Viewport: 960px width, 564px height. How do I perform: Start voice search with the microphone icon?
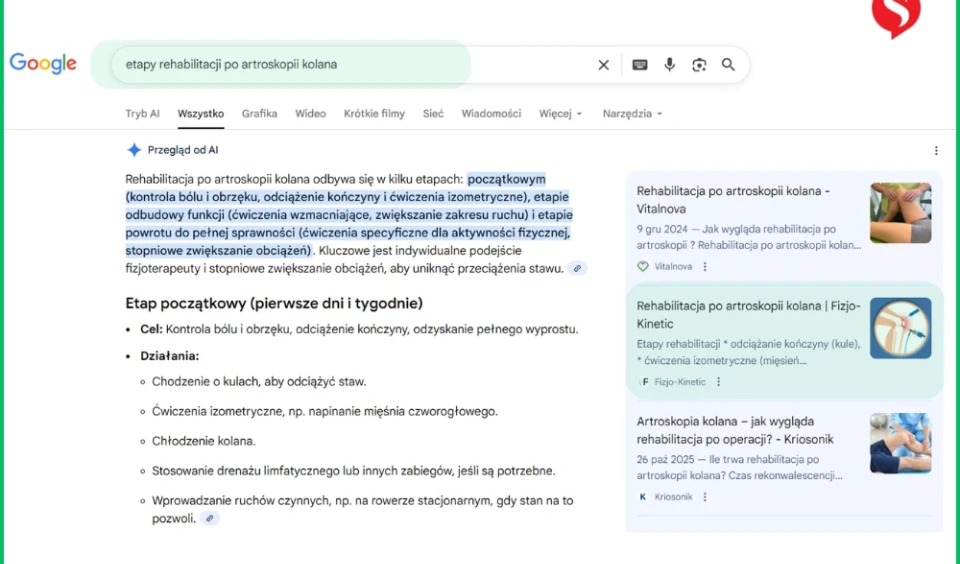point(669,64)
